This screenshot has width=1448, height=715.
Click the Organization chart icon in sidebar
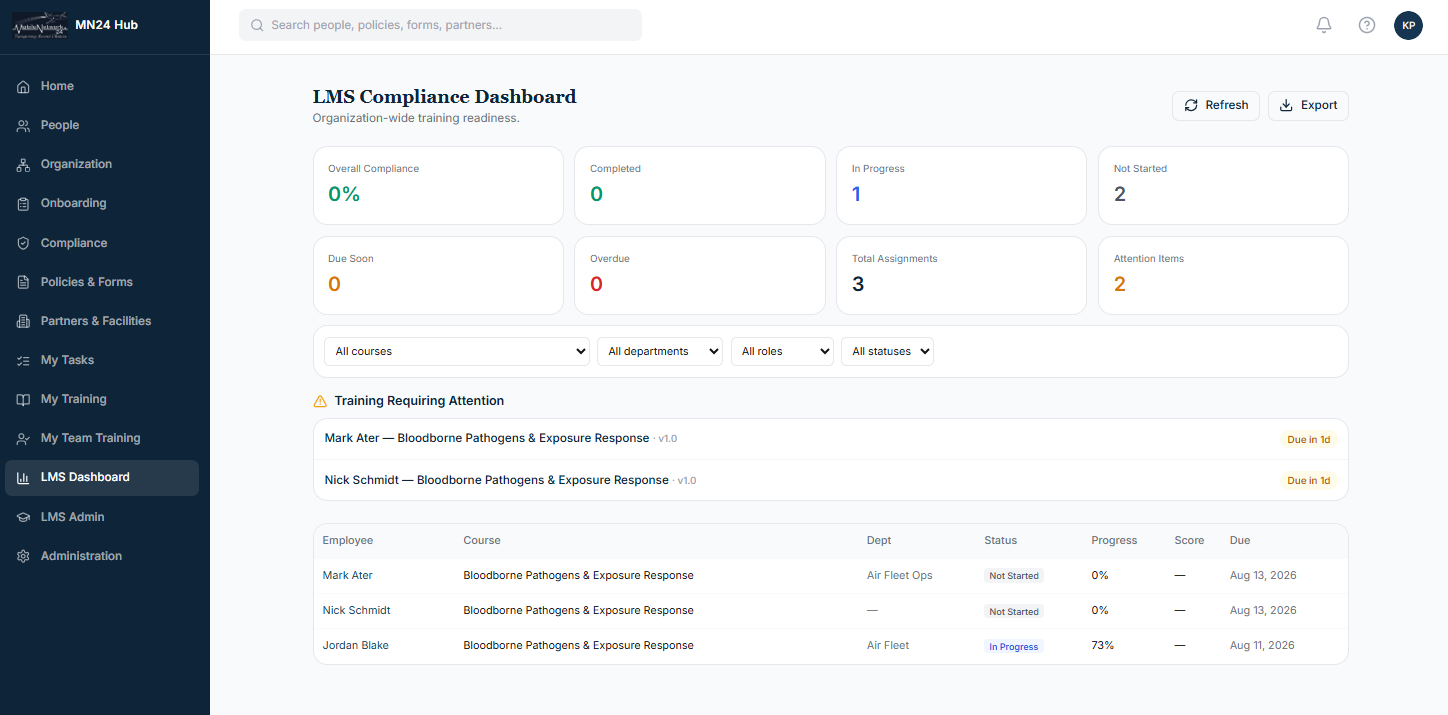23,165
